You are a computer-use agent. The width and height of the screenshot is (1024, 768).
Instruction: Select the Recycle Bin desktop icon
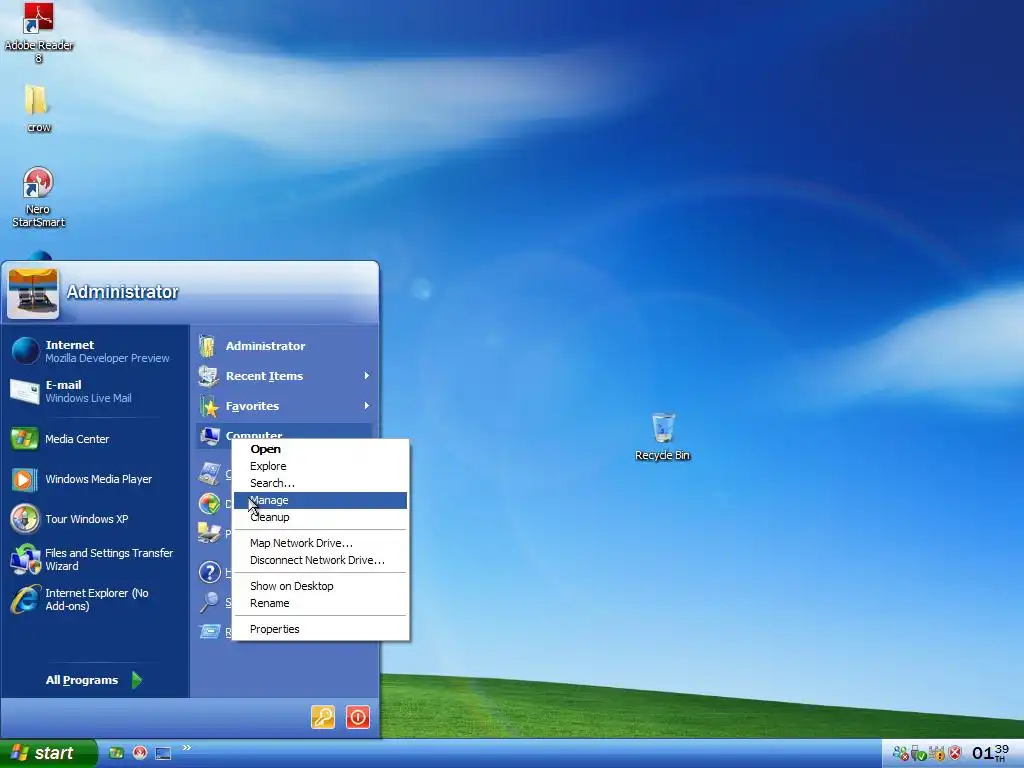point(662,436)
